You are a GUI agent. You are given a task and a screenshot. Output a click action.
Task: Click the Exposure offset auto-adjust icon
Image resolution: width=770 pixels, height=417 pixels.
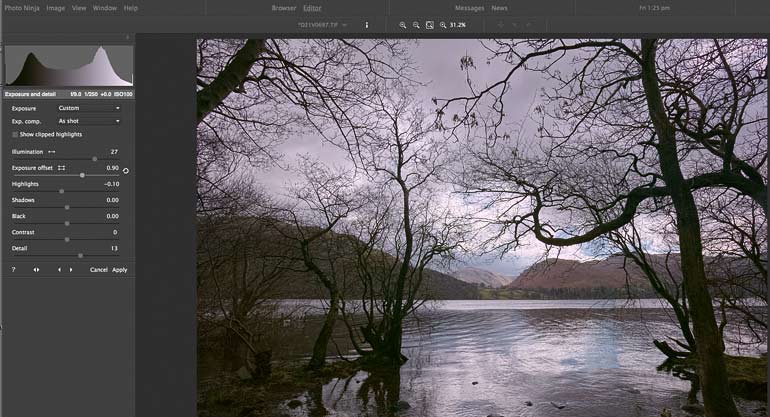point(61,168)
